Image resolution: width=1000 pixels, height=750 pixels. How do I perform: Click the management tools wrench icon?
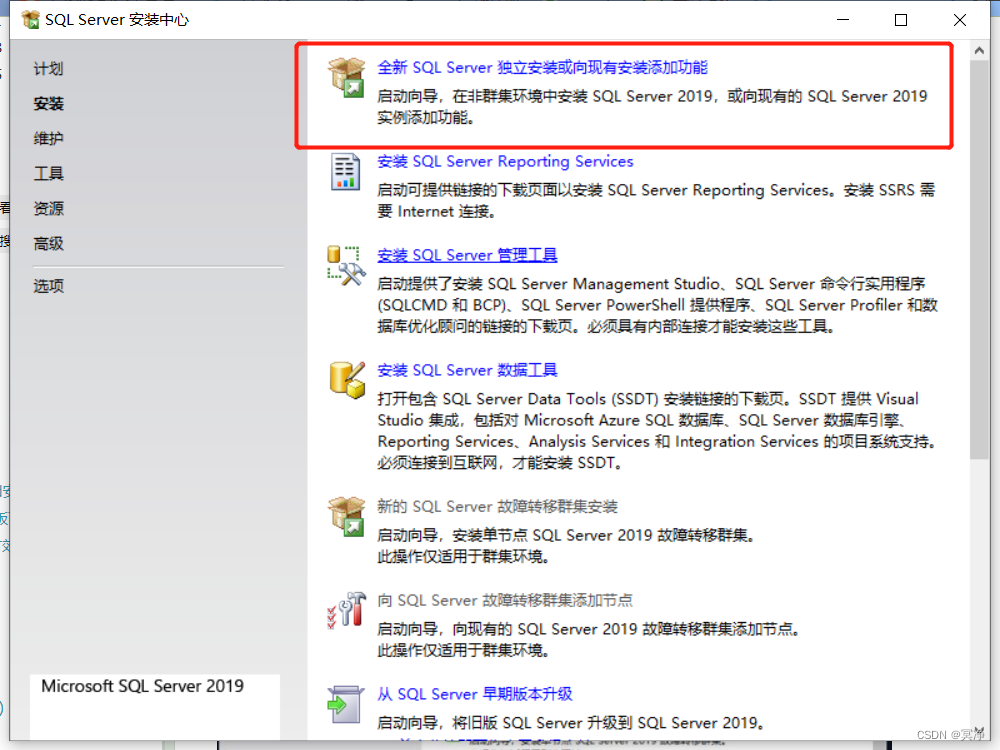pyautogui.click(x=346, y=266)
